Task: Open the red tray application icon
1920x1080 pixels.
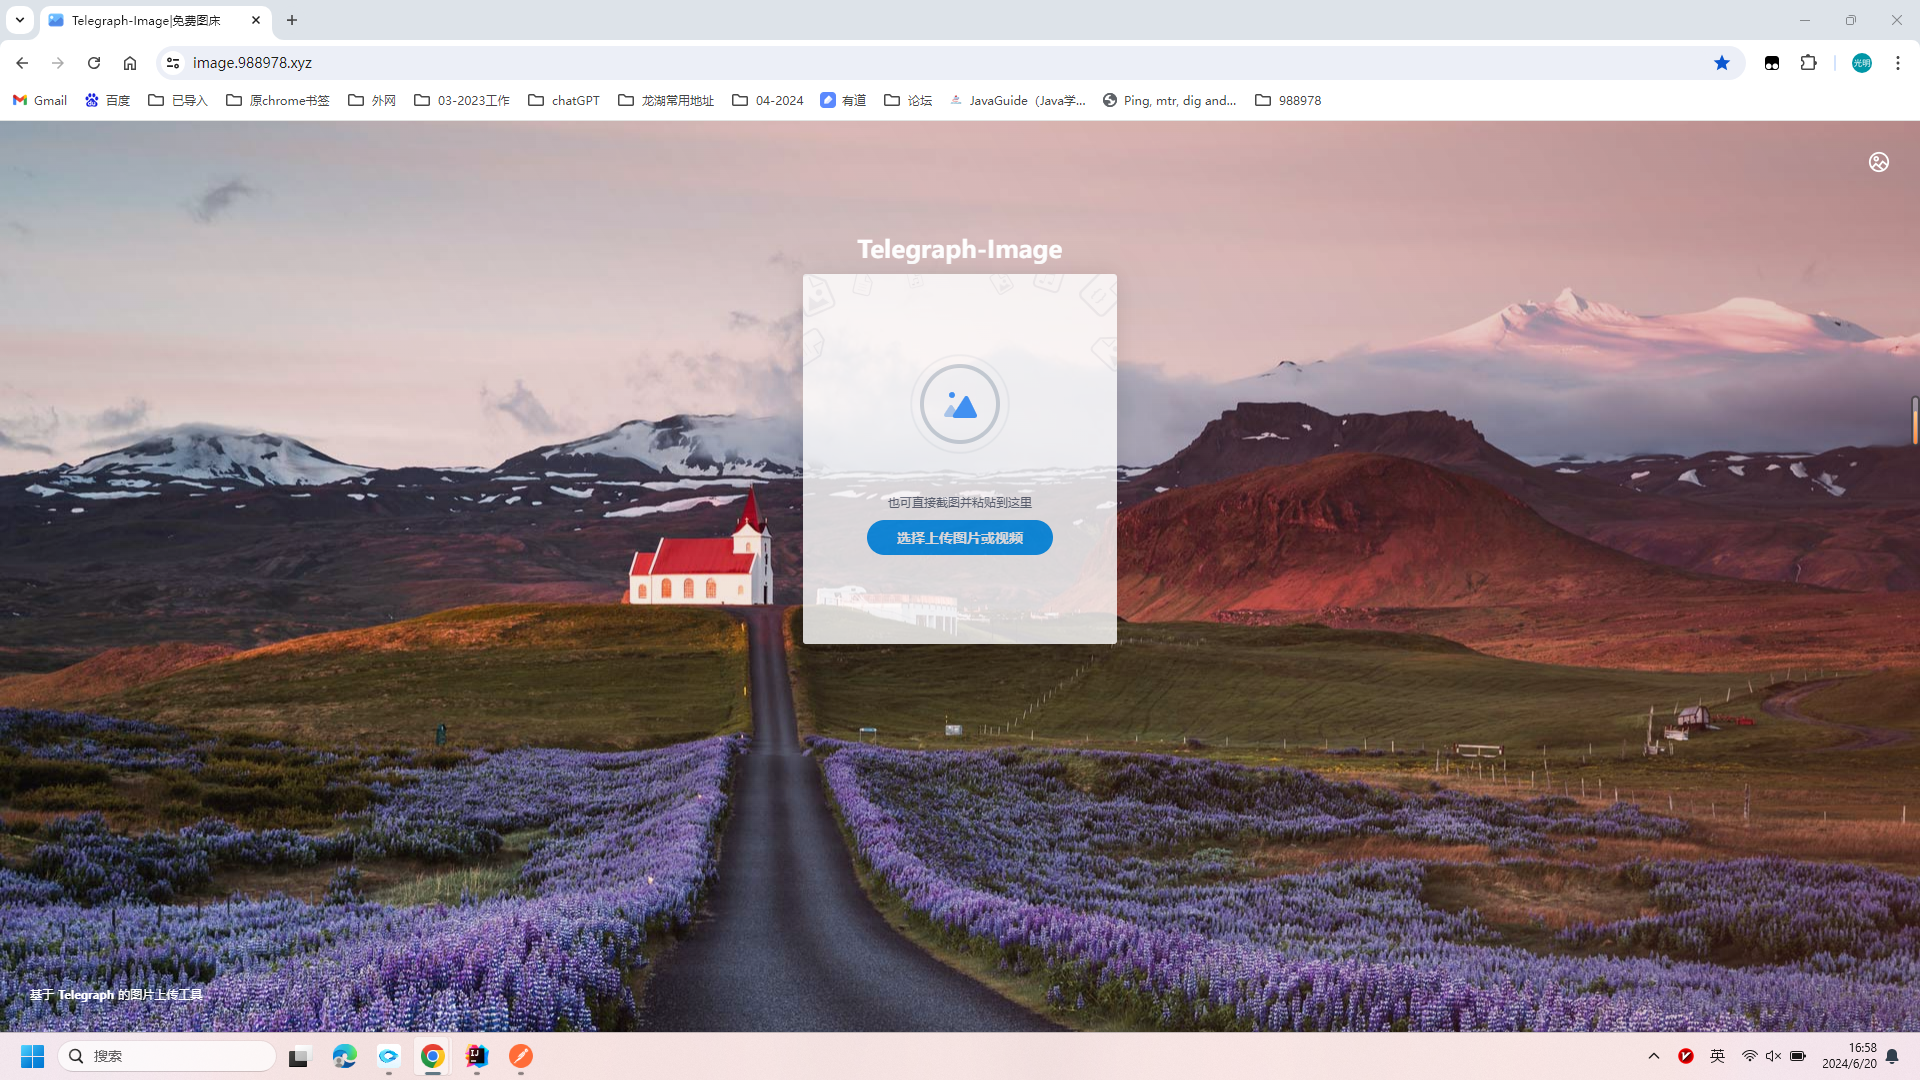Action: pos(1686,1056)
